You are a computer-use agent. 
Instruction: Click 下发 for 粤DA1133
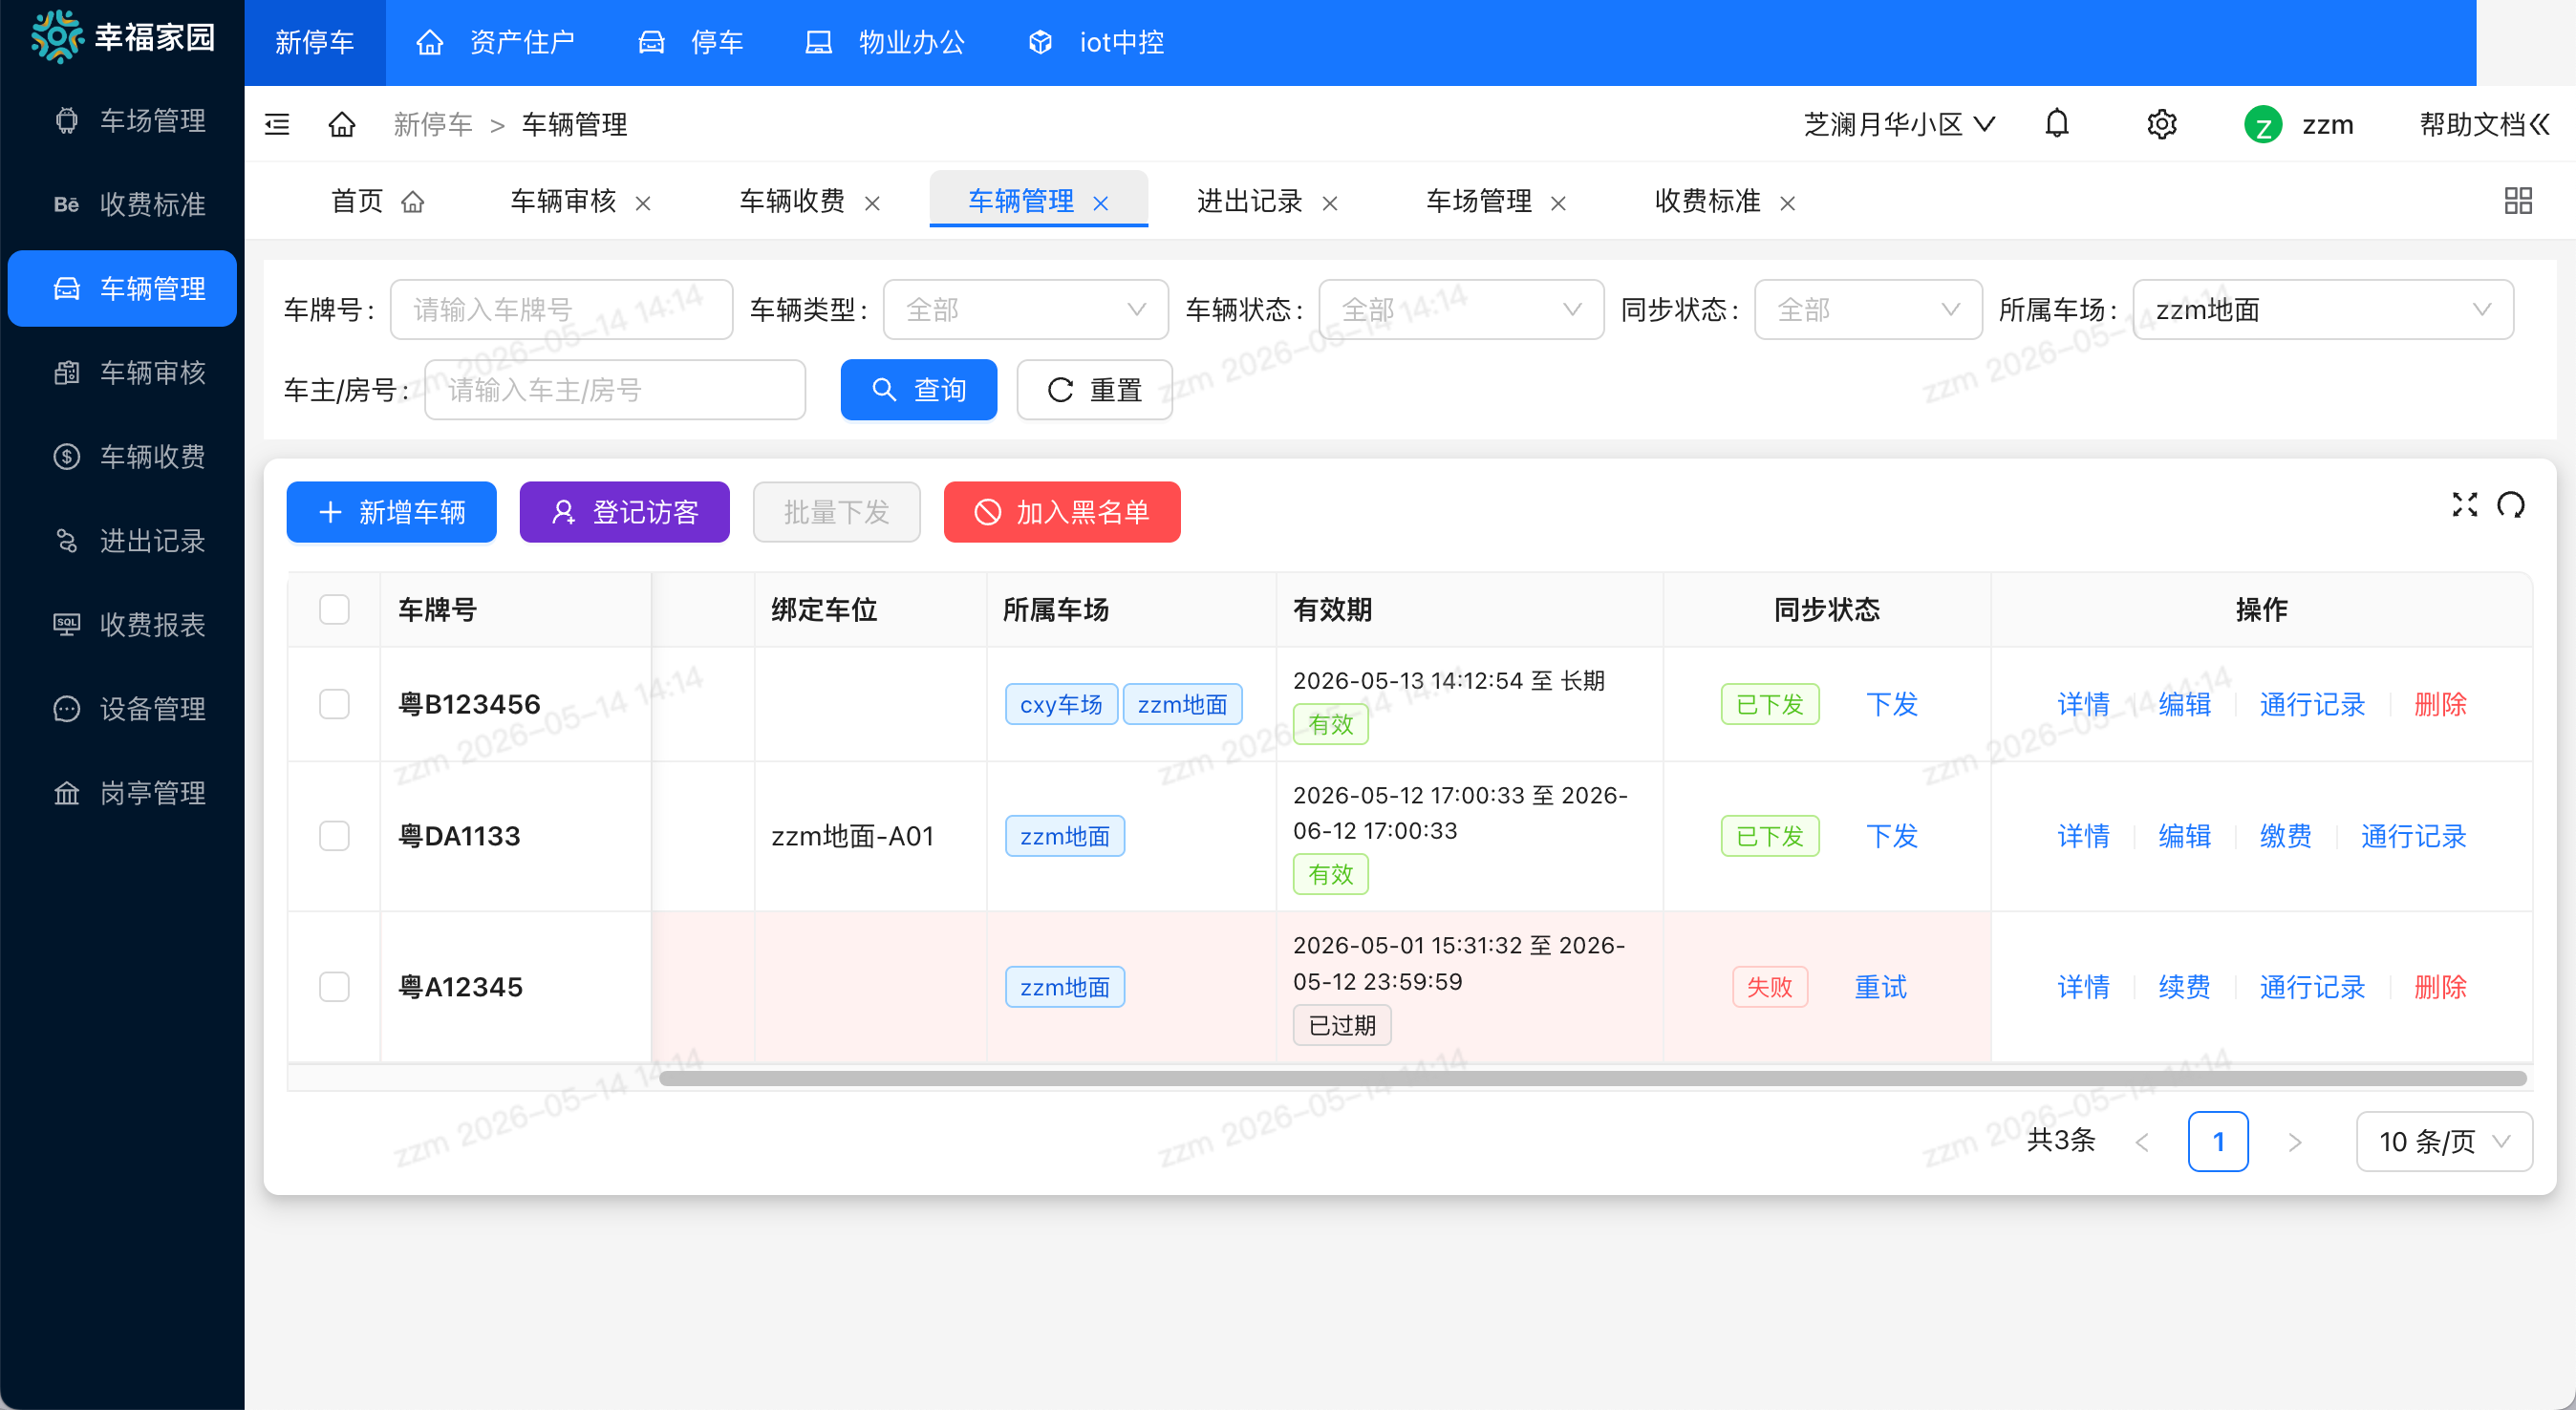coord(1892,836)
